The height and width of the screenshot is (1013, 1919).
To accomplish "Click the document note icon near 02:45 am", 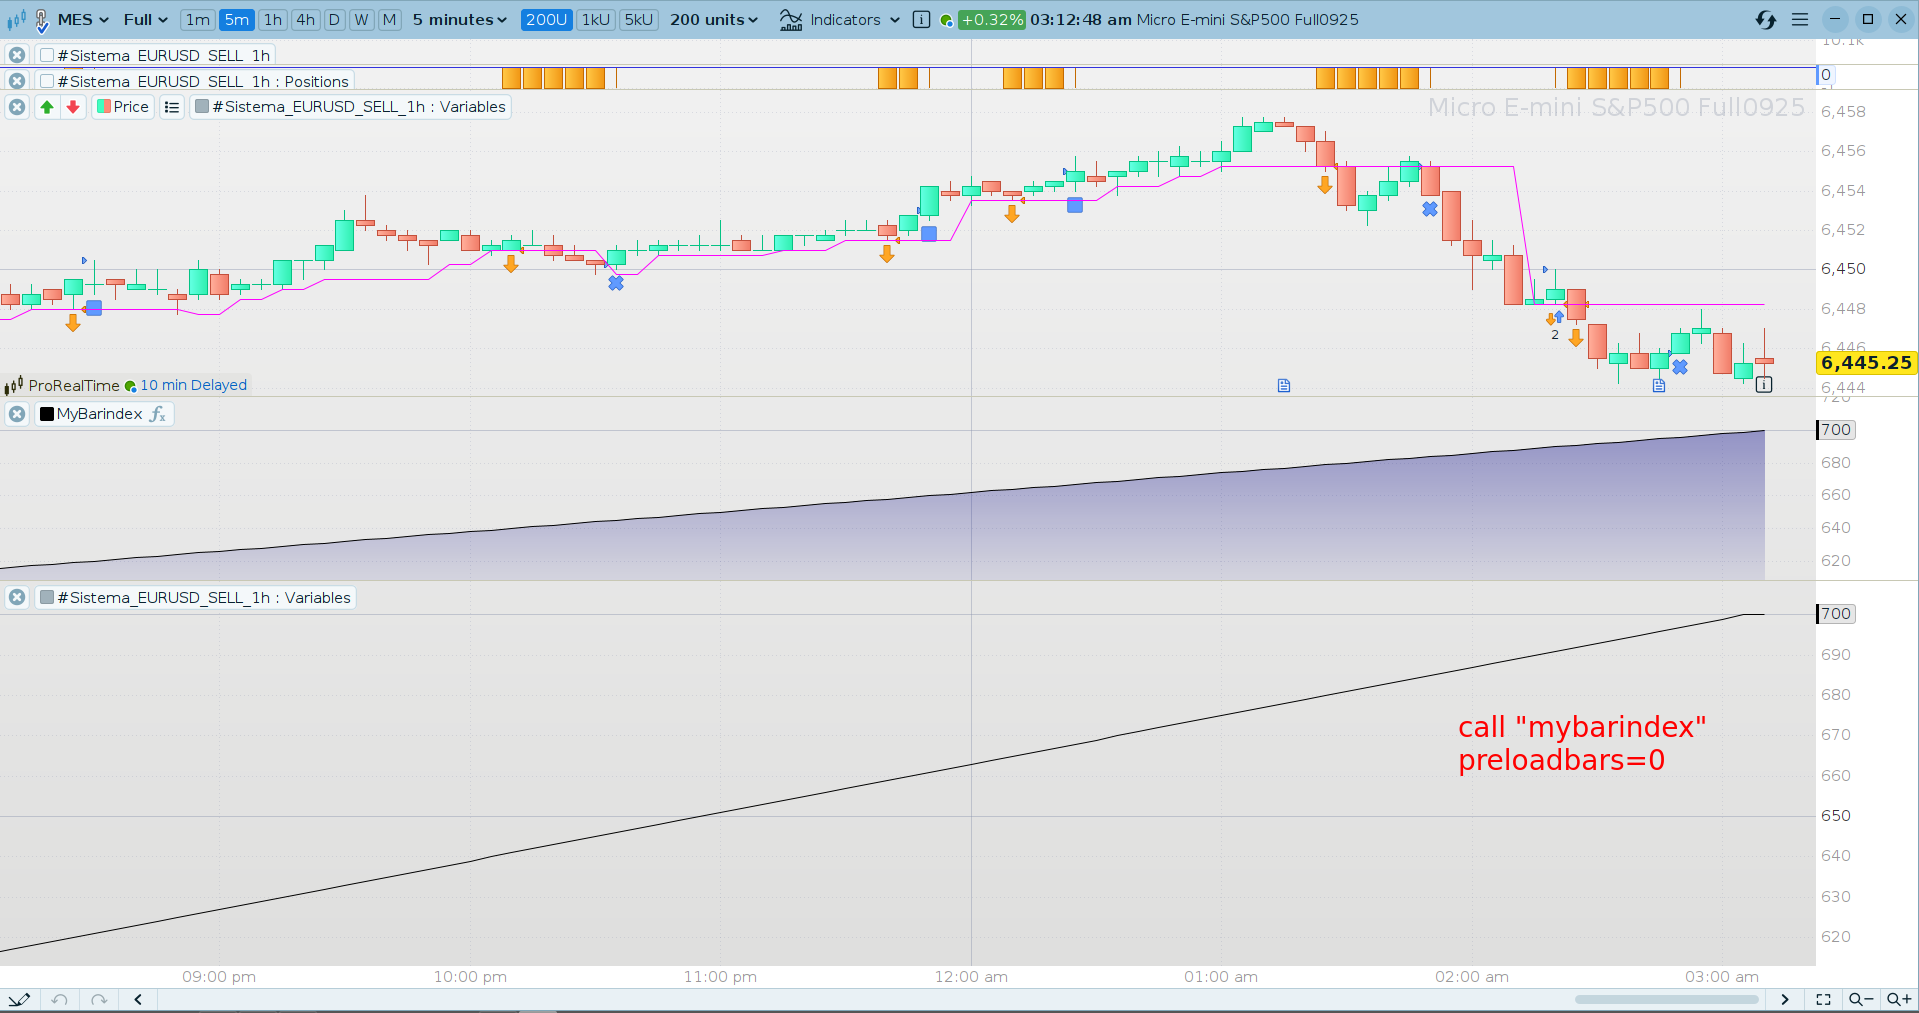I will click(1659, 385).
